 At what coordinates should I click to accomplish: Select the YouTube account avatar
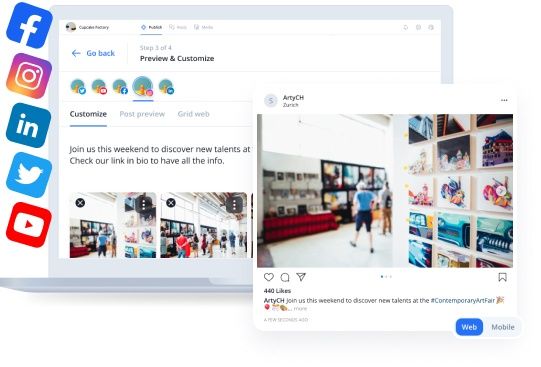(99, 87)
